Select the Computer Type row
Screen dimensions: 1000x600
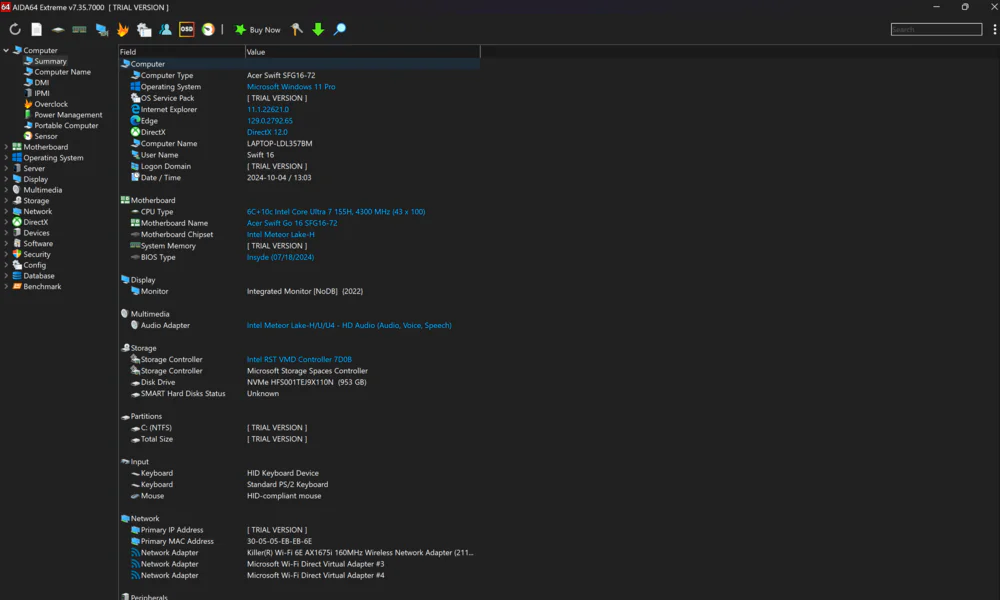coord(300,75)
